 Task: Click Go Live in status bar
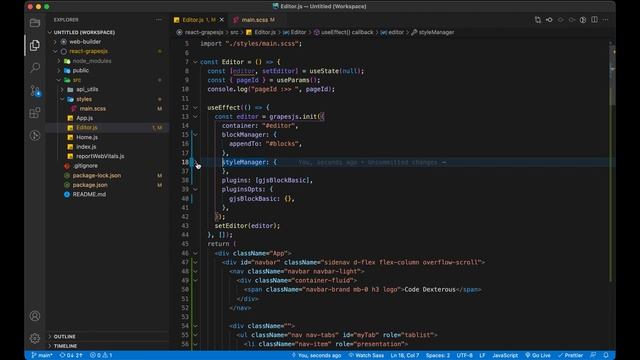point(538,355)
